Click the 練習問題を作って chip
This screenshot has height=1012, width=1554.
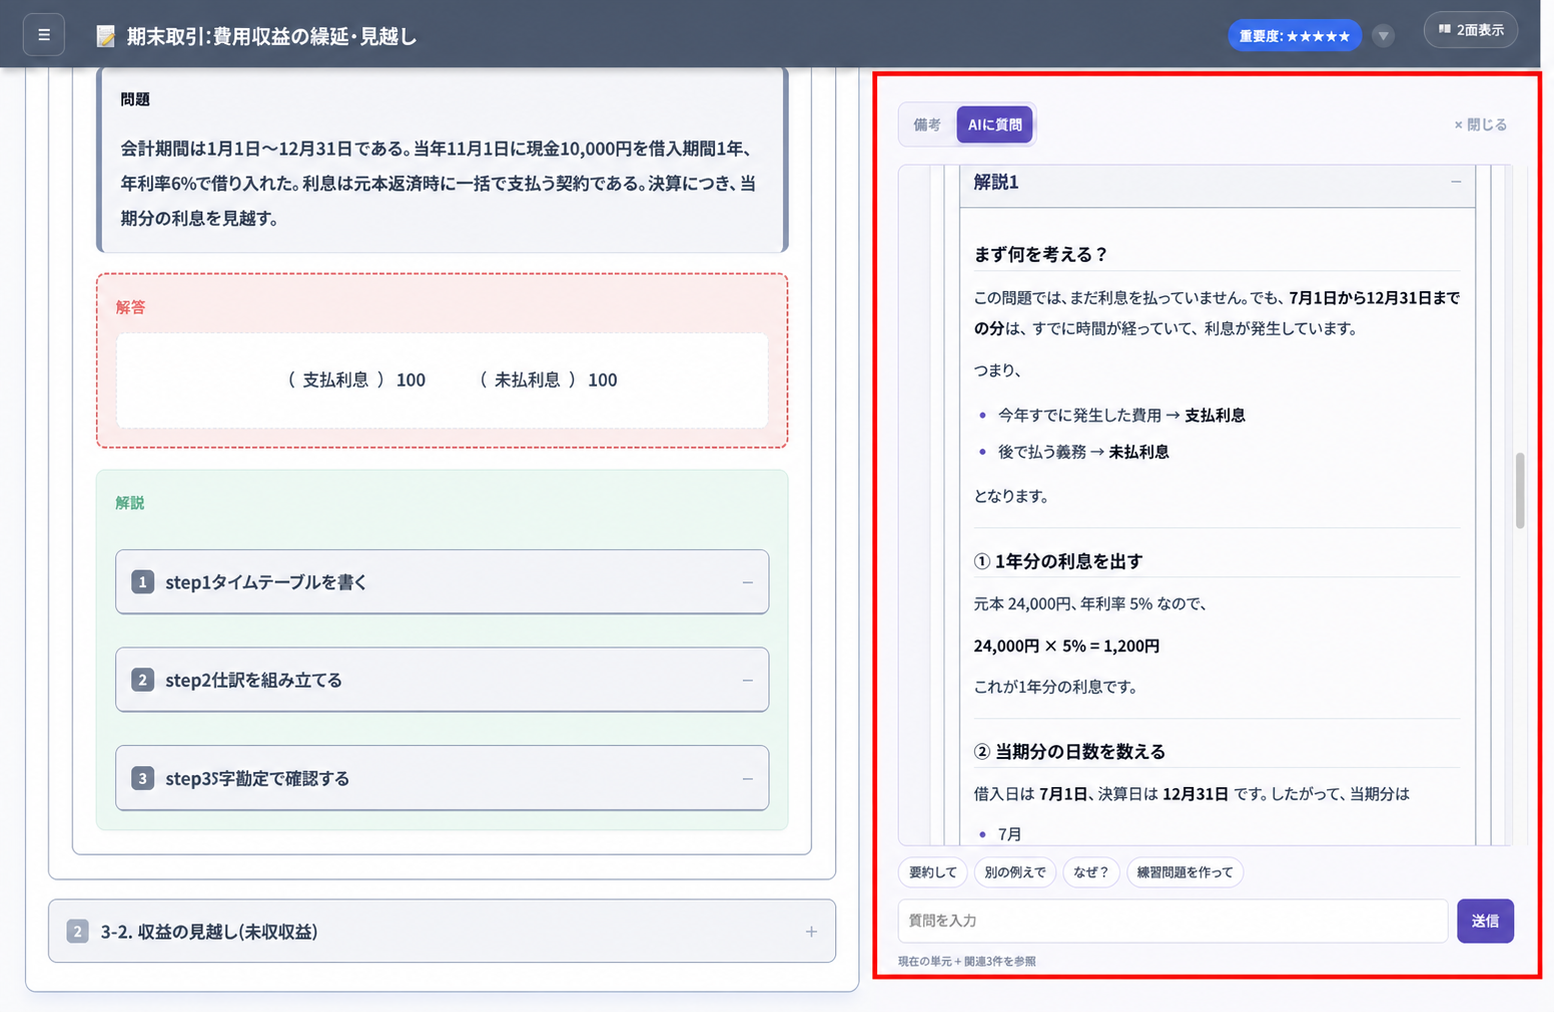point(1185,872)
